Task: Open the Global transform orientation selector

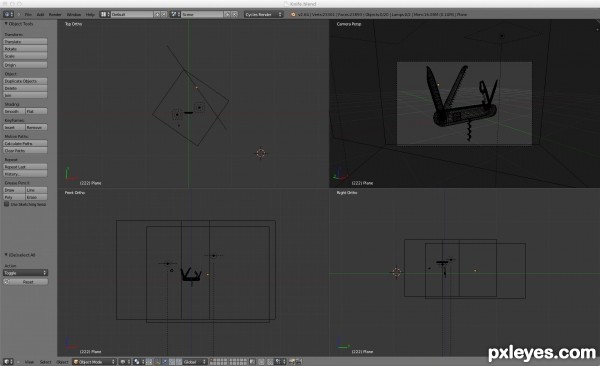Action: 194,361
